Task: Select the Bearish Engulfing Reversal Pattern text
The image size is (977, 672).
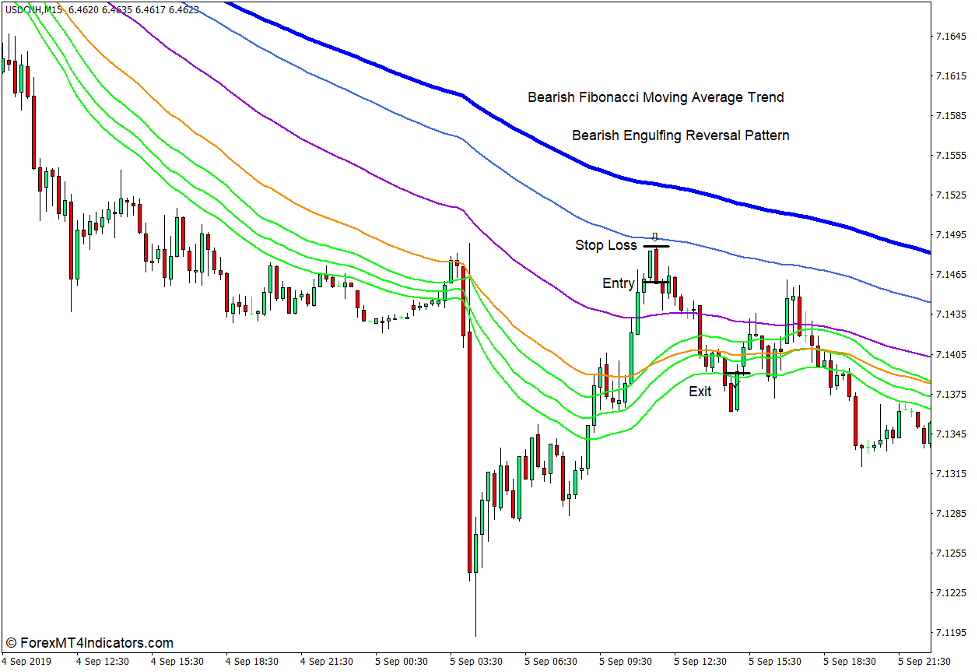Action: click(681, 135)
